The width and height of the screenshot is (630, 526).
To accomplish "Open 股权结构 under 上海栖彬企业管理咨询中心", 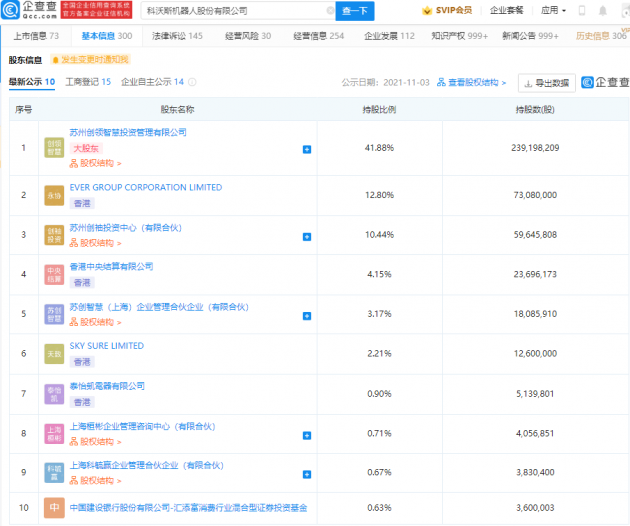I will click(95, 442).
